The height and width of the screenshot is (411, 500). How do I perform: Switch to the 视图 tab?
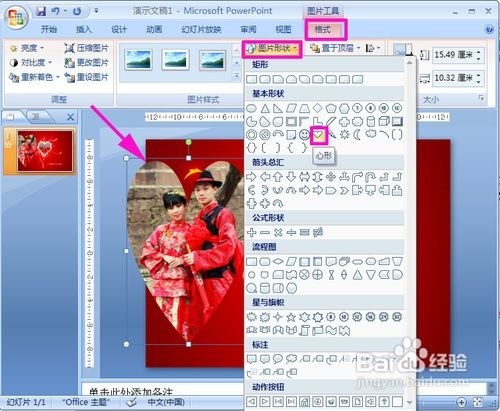click(x=283, y=29)
